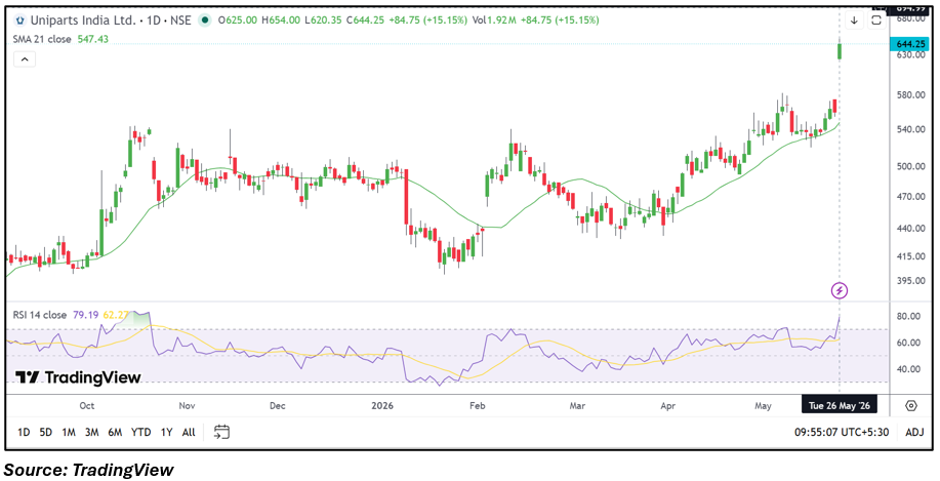Click the green market status dot

coord(205,20)
